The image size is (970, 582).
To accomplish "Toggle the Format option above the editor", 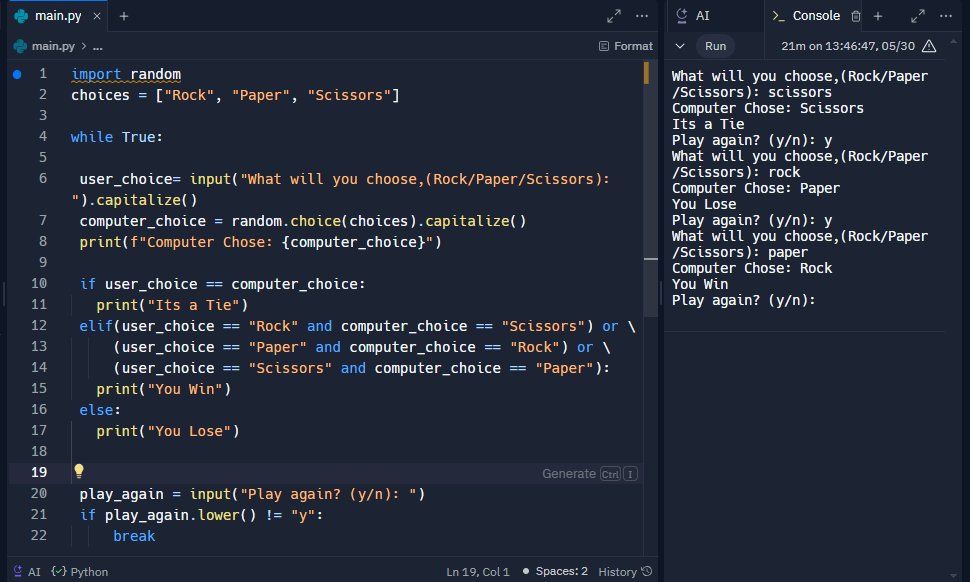I will (625, 45).
